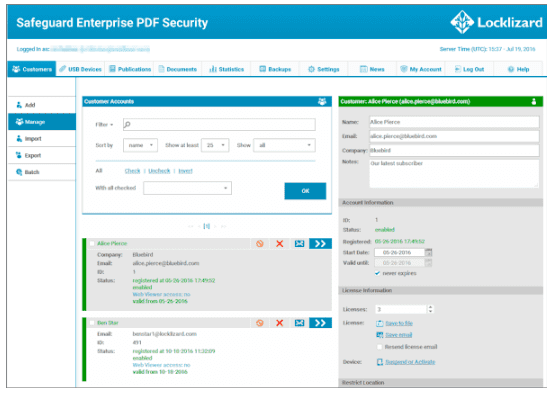Click page 1 in the pagination

click(x=207, y=226)
